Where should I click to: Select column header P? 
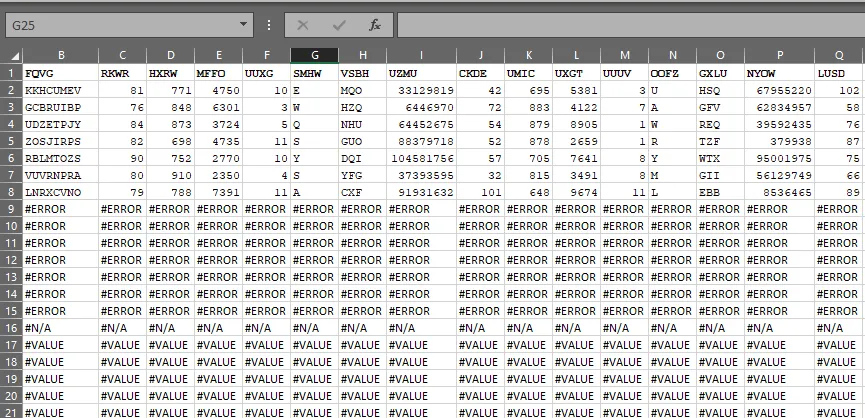tap(779, 55)
